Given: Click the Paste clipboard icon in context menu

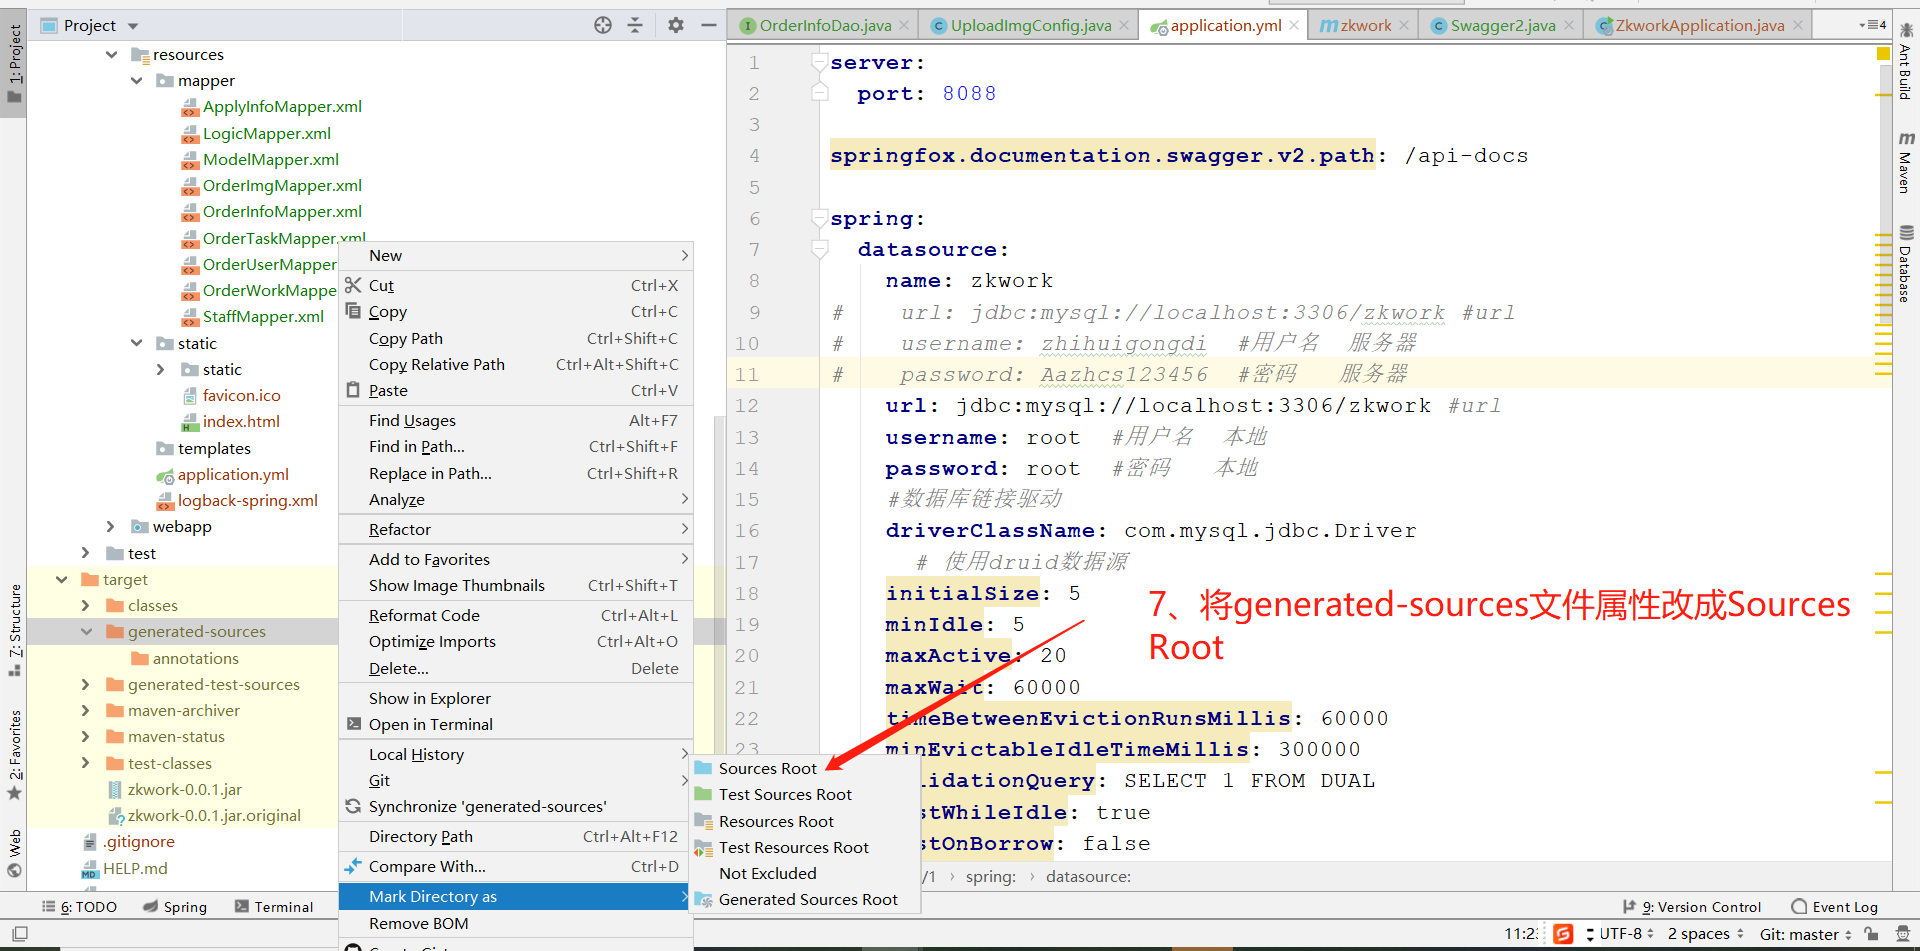Looking at the screenshot, I should tap(353, 390).
